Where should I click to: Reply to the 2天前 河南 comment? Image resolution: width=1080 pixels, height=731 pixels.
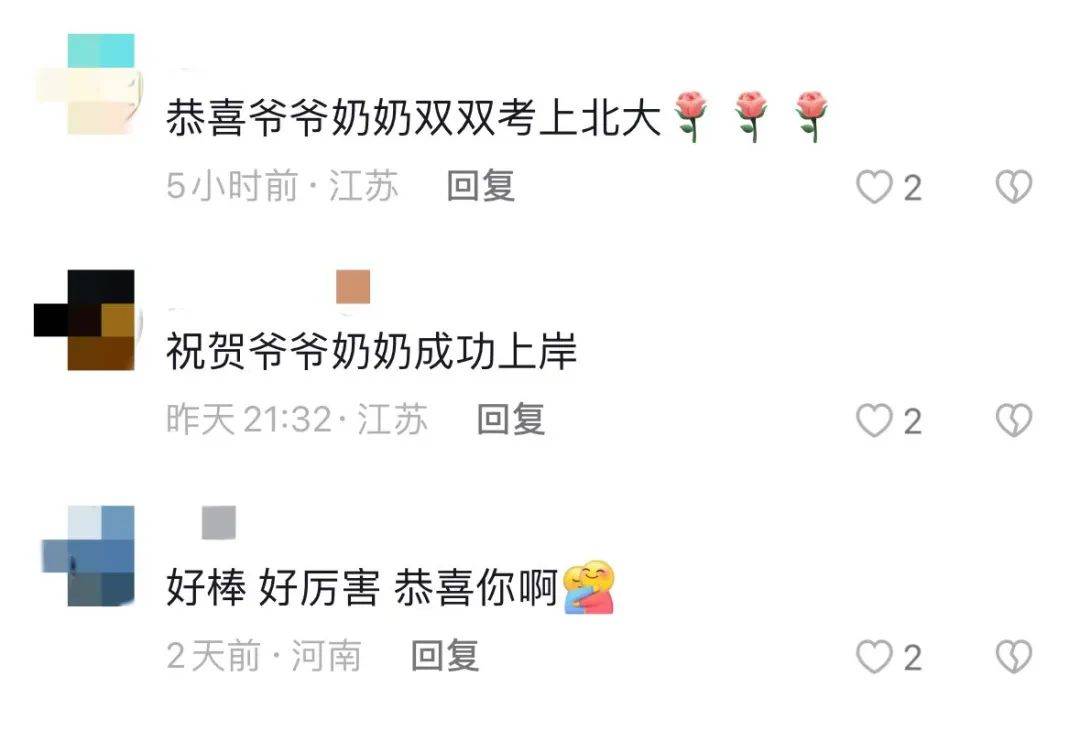[445, 655]
